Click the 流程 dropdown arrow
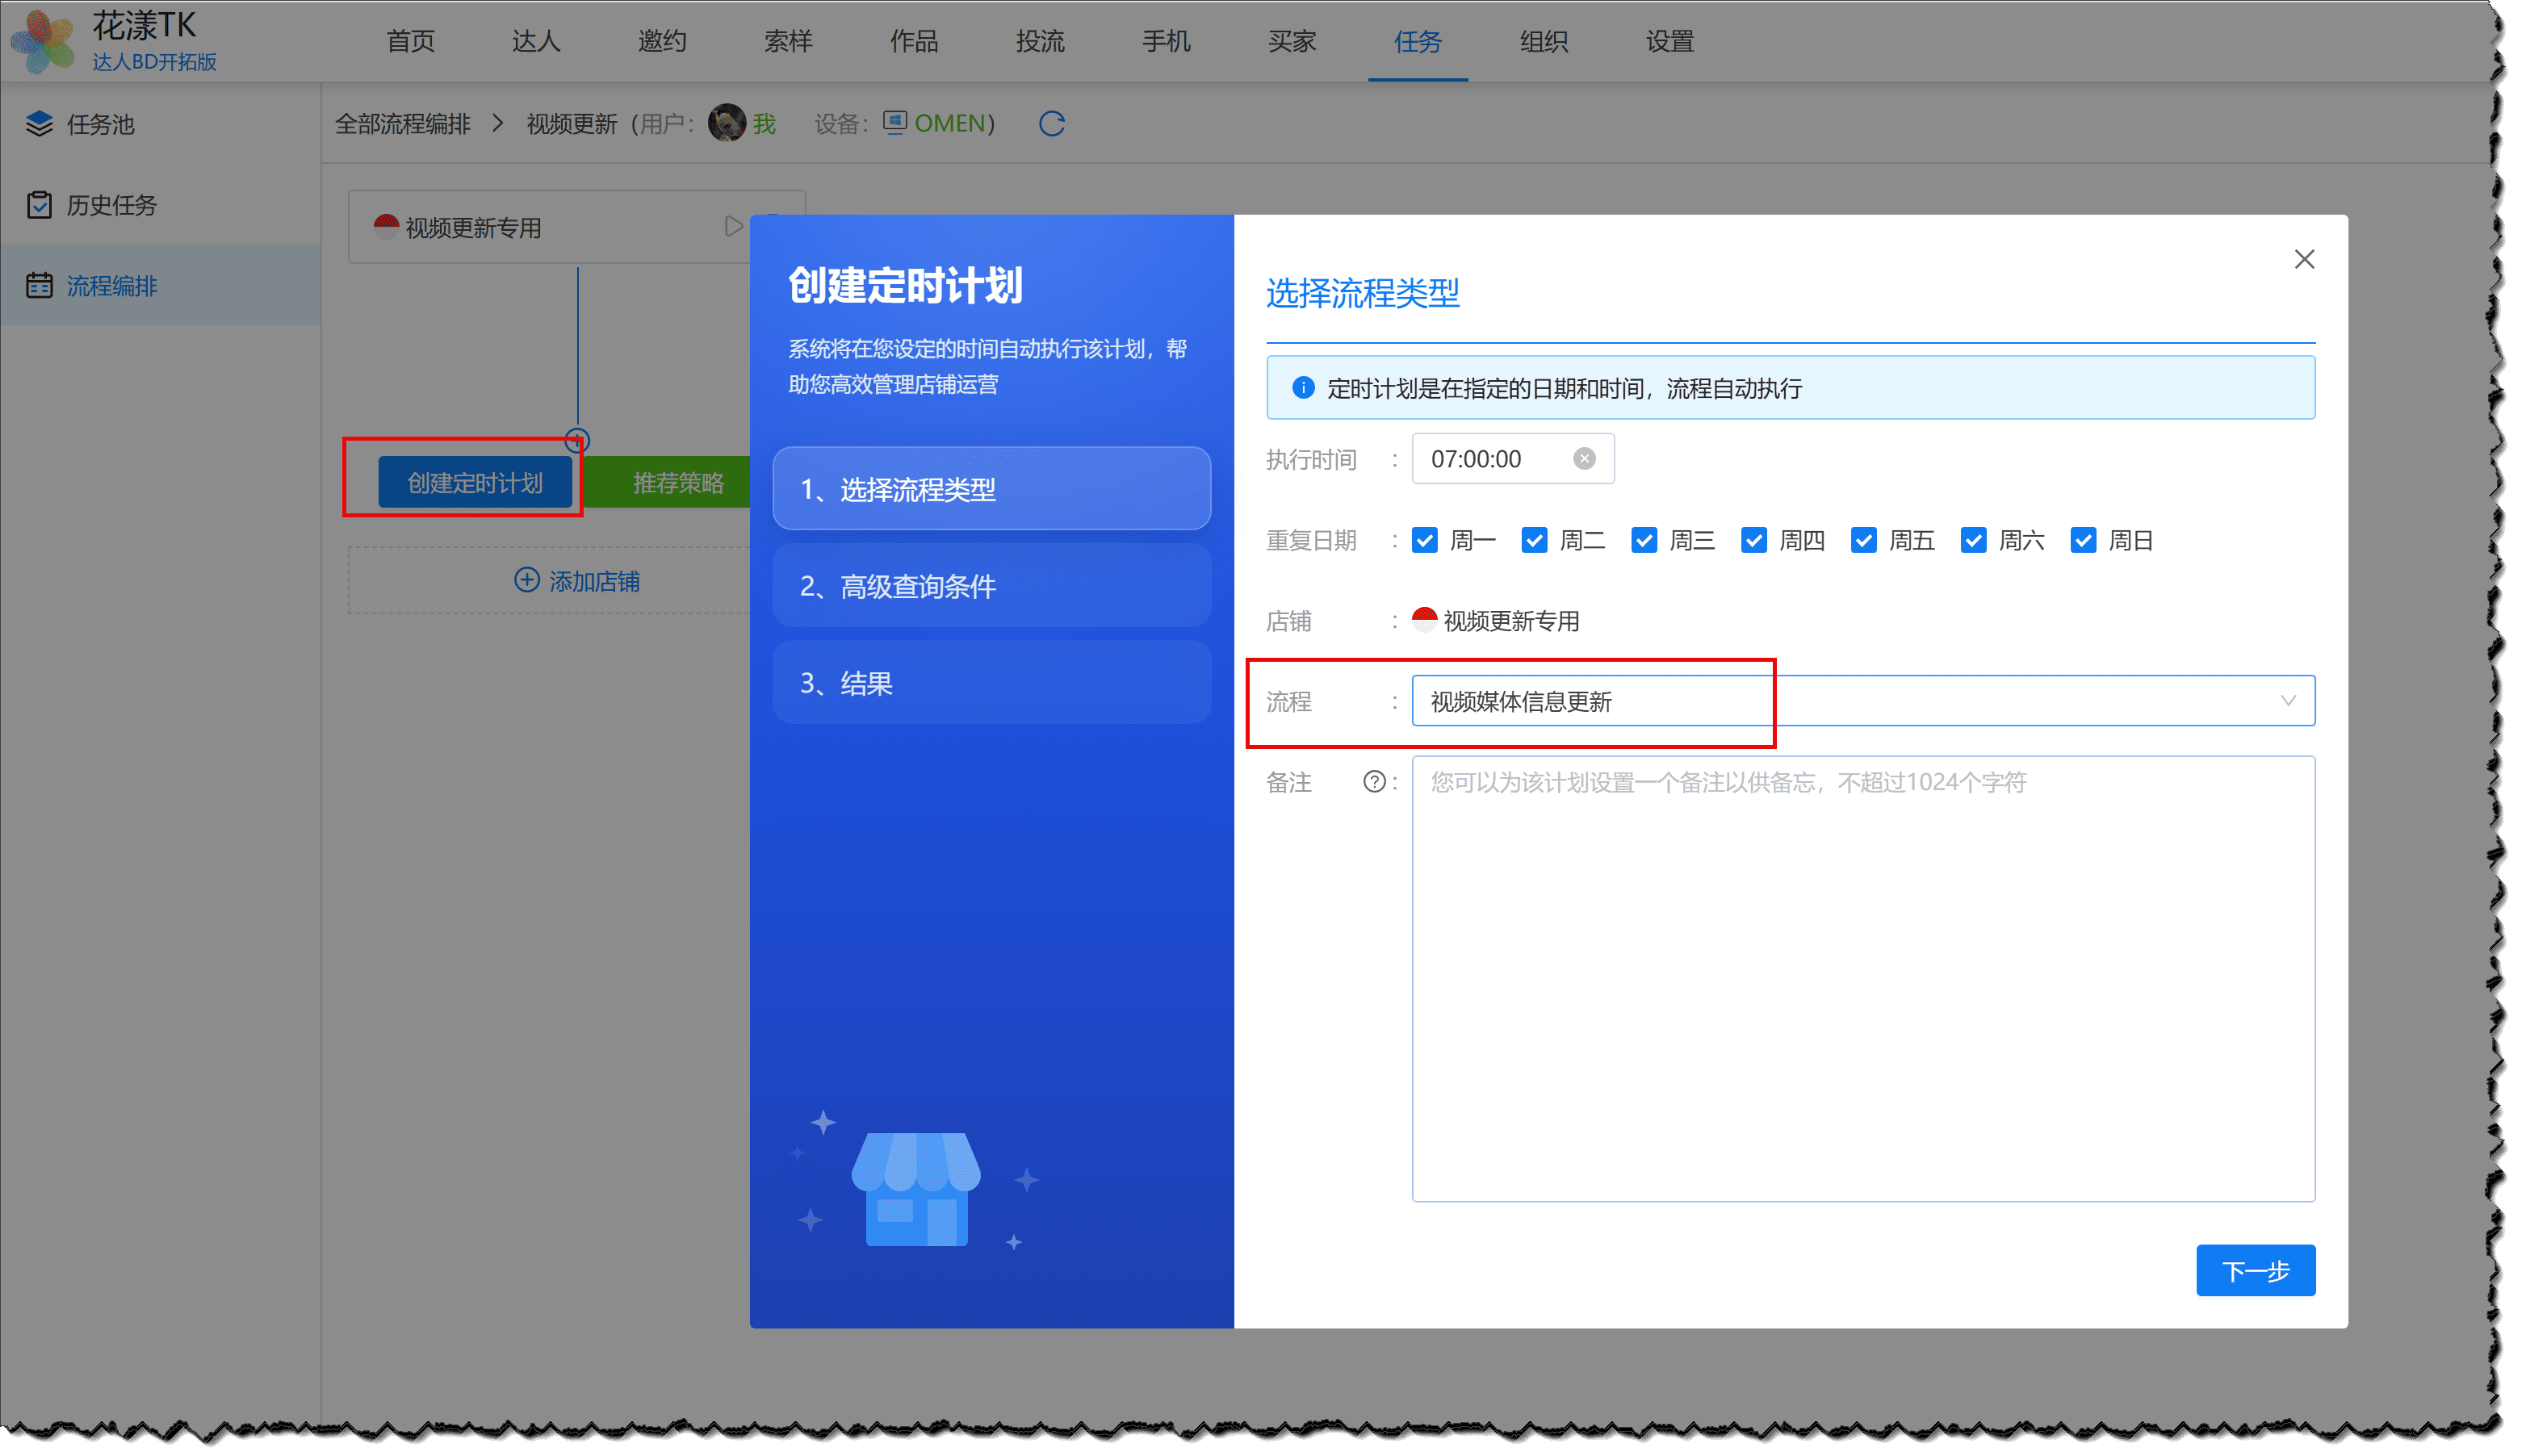 [x=2288, y=701]
